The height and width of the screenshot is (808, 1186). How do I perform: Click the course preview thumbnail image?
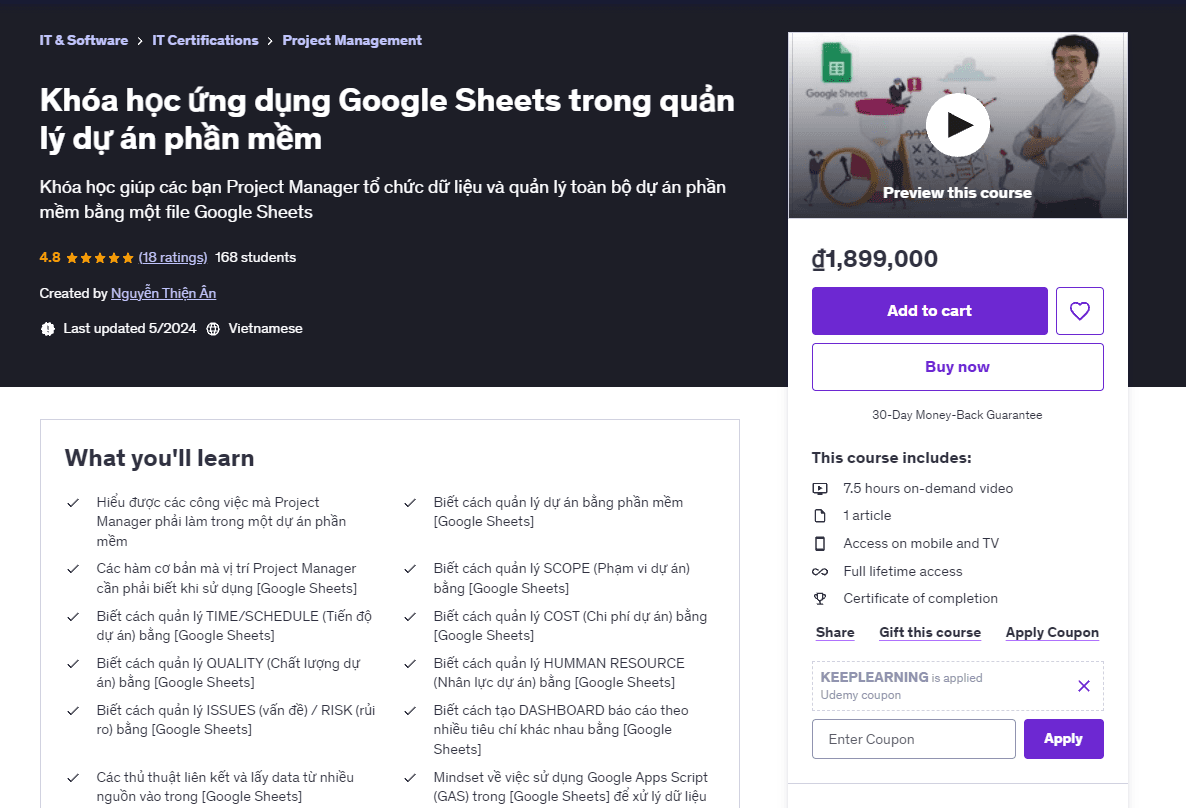958,125
